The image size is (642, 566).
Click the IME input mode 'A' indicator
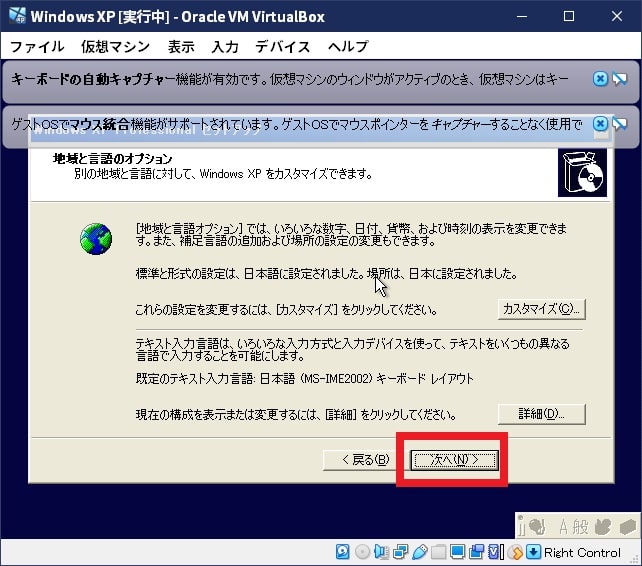click(x=563, y=527)
